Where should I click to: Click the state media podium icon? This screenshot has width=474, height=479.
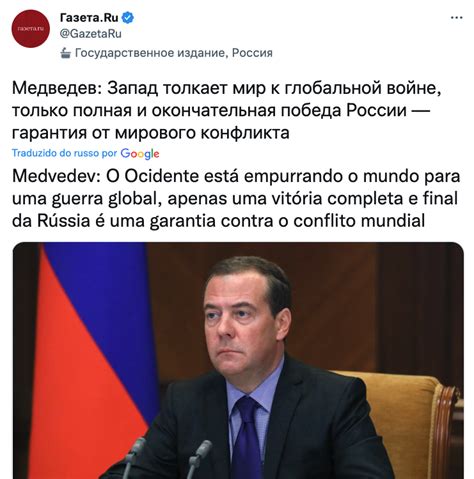pyautogui.click(x=66, y=53)
